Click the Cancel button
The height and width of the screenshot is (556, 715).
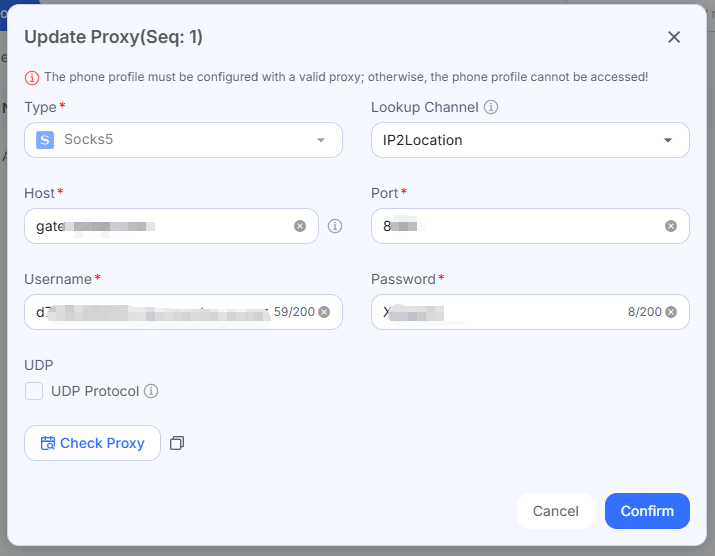(x=555, y=511)
